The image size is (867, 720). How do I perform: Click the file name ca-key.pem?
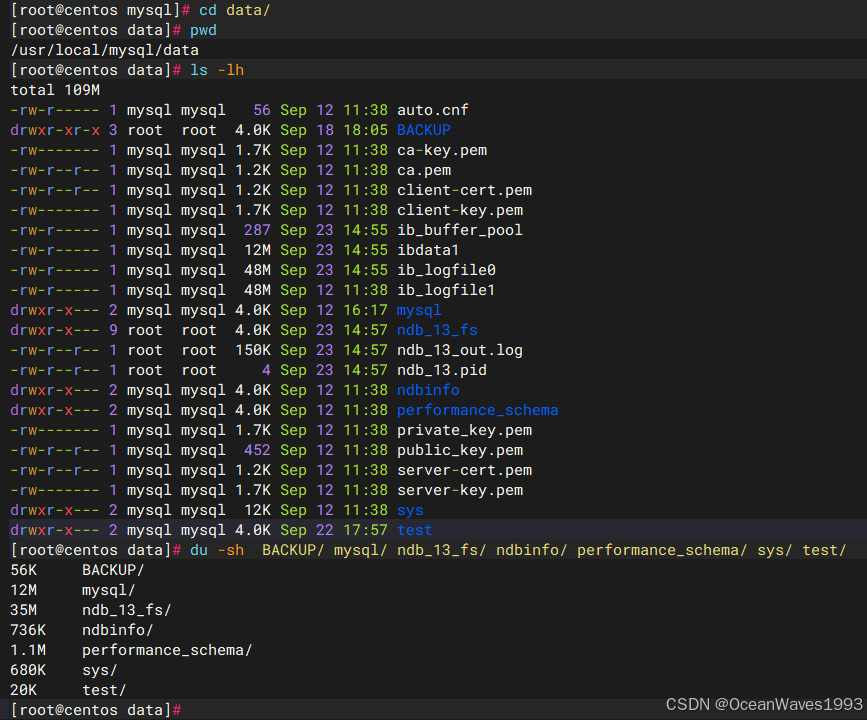tap(442, 150)
